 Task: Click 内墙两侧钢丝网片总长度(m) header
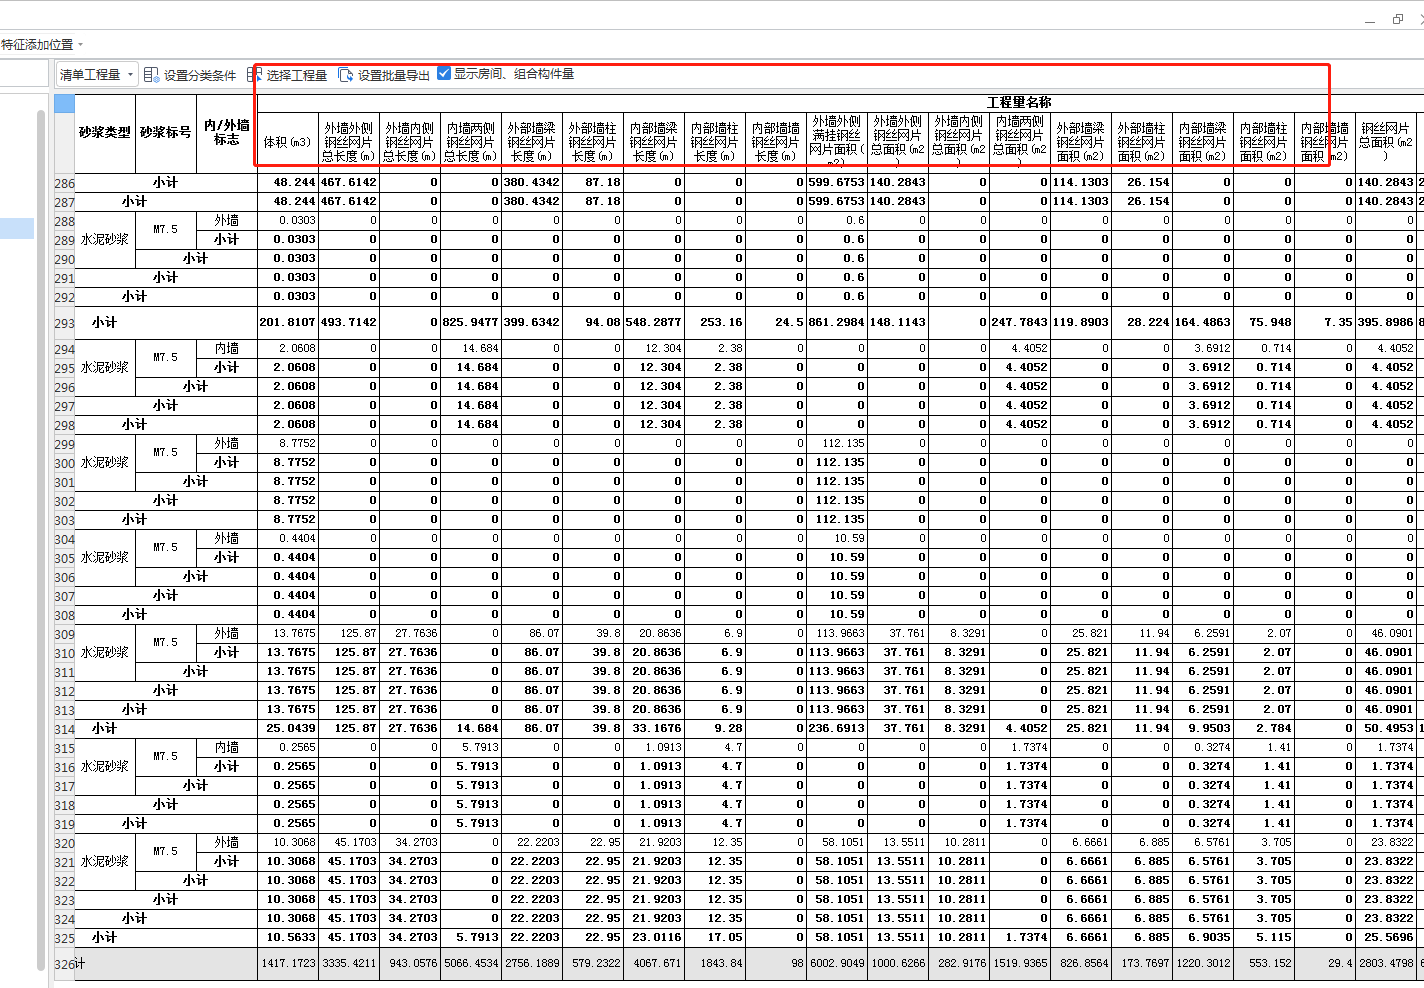(x=471, y=142)
